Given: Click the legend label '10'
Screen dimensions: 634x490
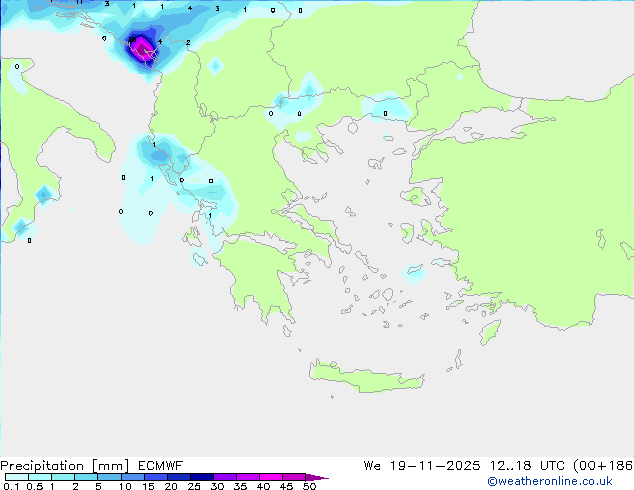Looking at the screenshot, I should coord(125,486).
